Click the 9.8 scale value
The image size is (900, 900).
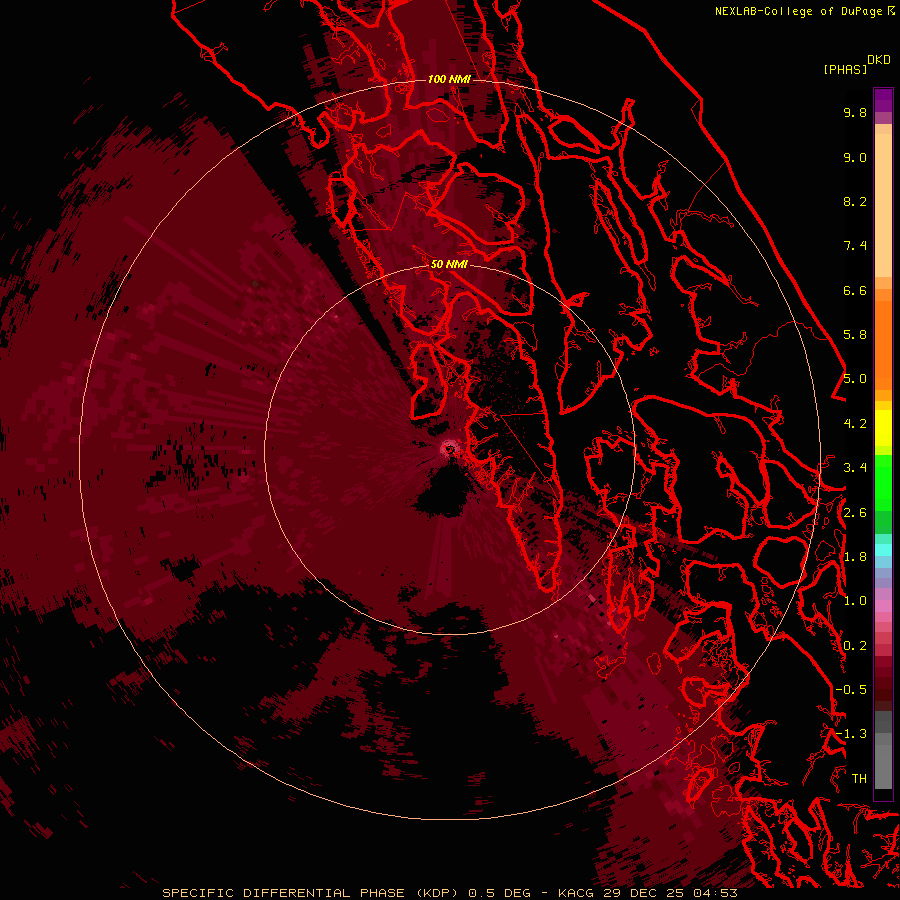coord(855,112)
